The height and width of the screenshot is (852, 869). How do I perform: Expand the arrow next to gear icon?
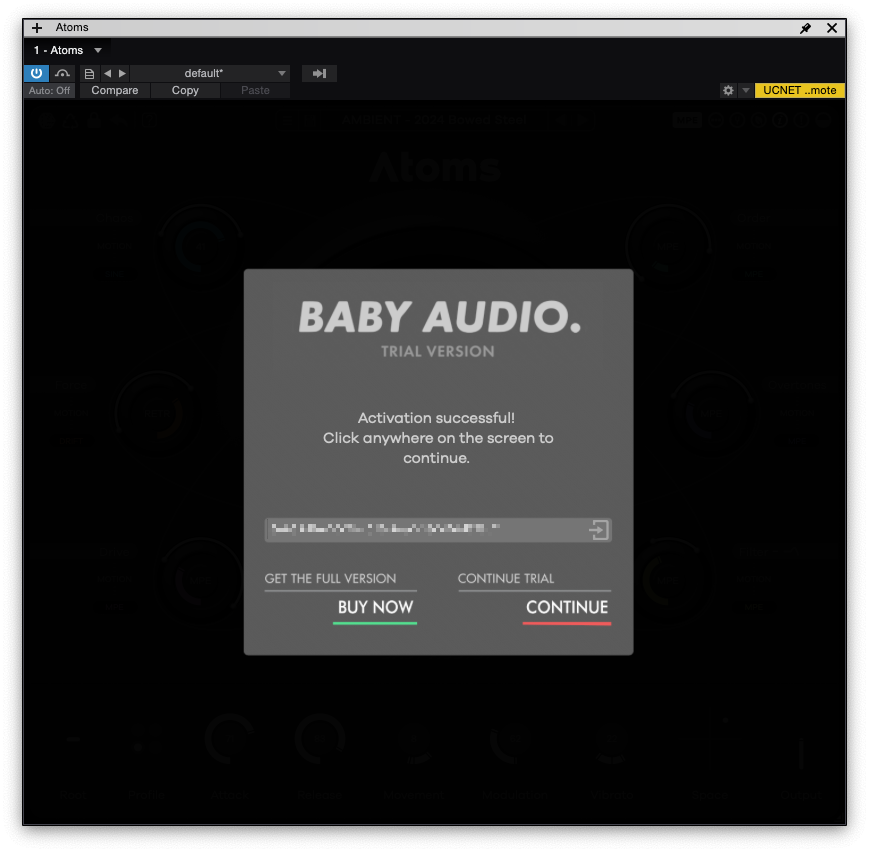tap(746, 90)
